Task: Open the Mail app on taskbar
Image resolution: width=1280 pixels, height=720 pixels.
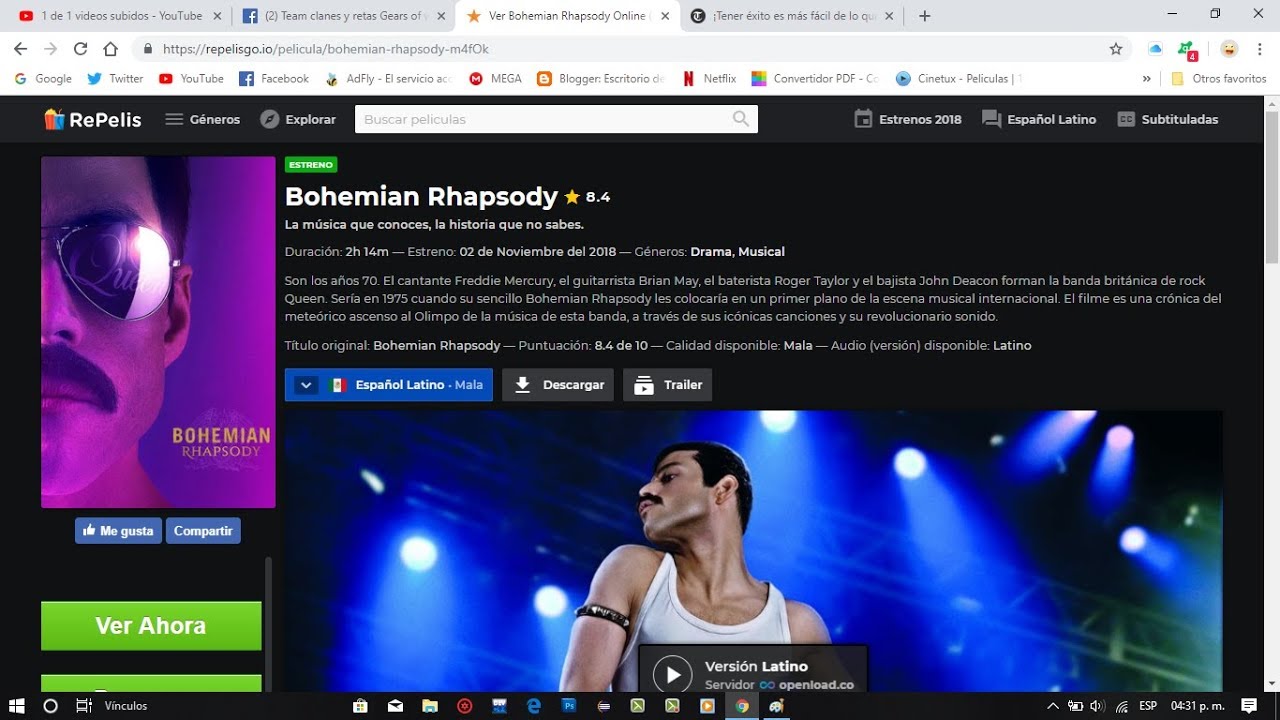Action: pyautogui.click(x=395, y=706)
